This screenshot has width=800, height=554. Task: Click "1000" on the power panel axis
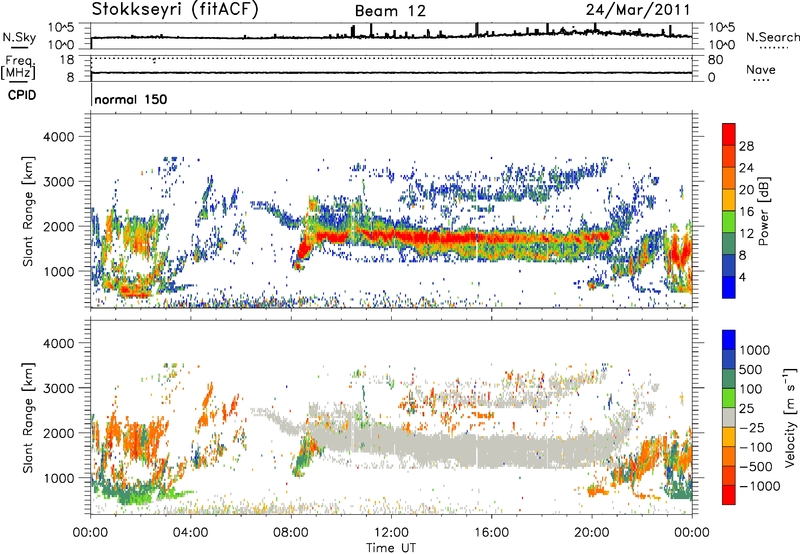tap(58, 271)
